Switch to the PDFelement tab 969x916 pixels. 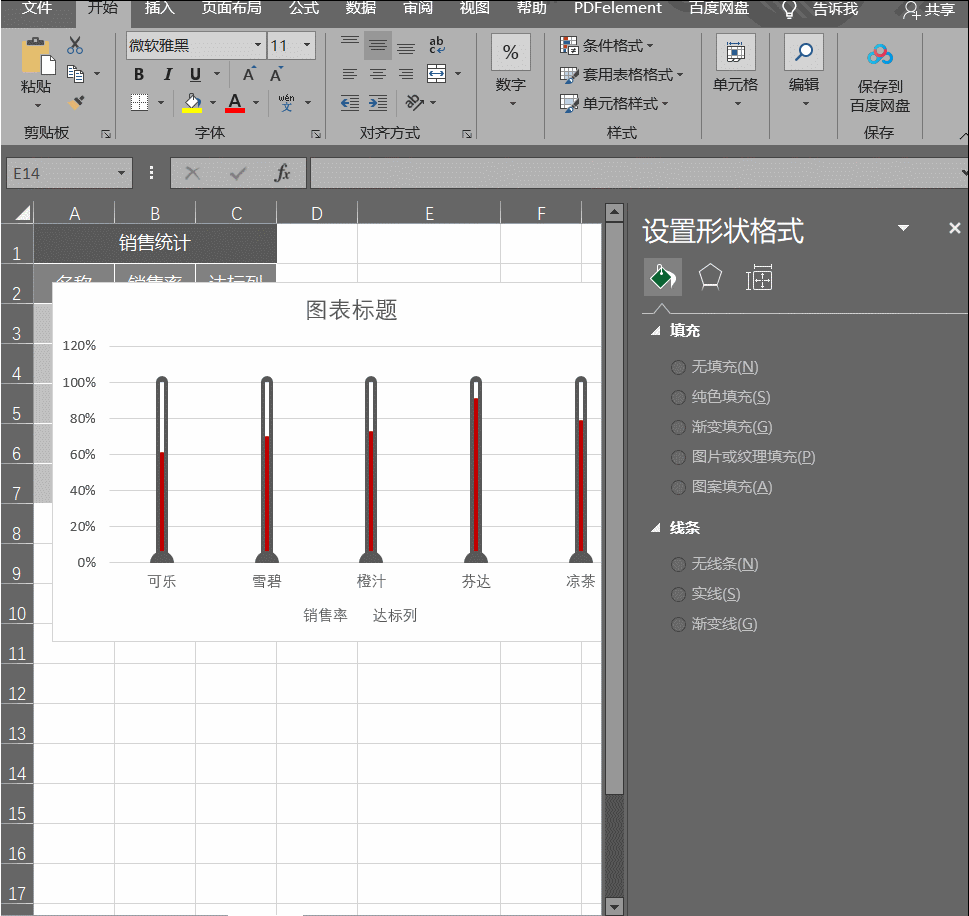(617, 9)
